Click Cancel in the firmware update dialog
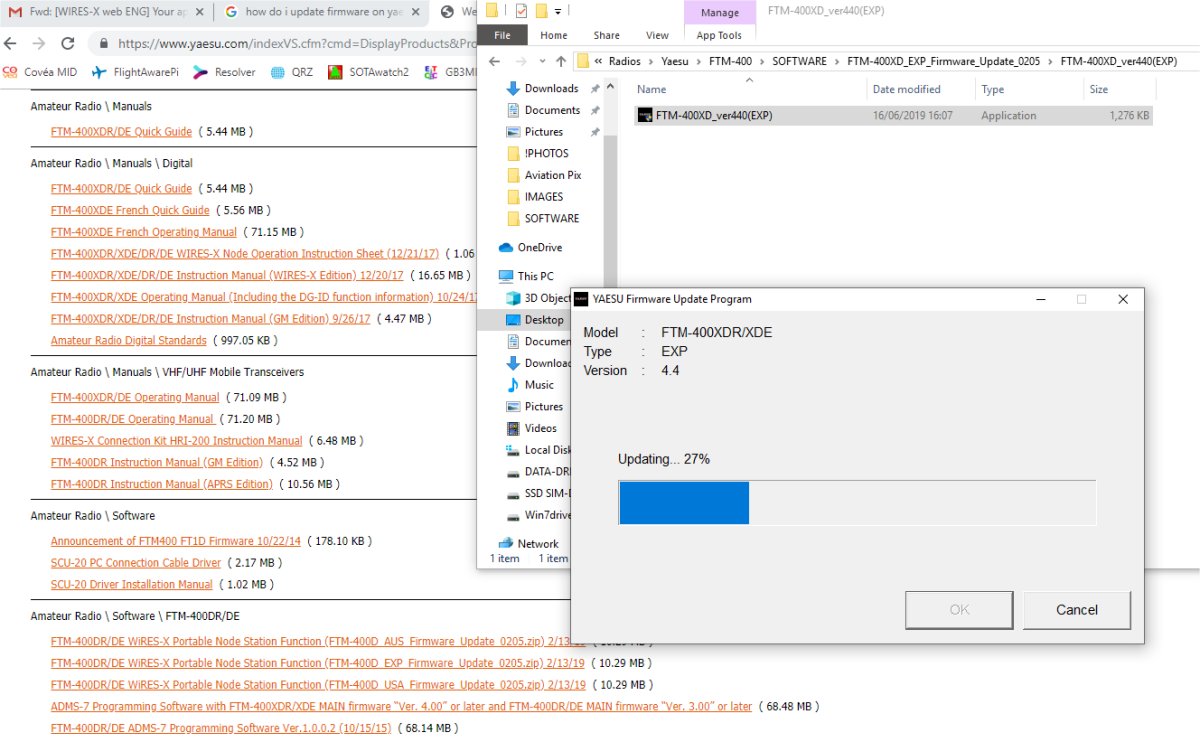The height and width of the screenshot is (742, 1200). 1077,610
